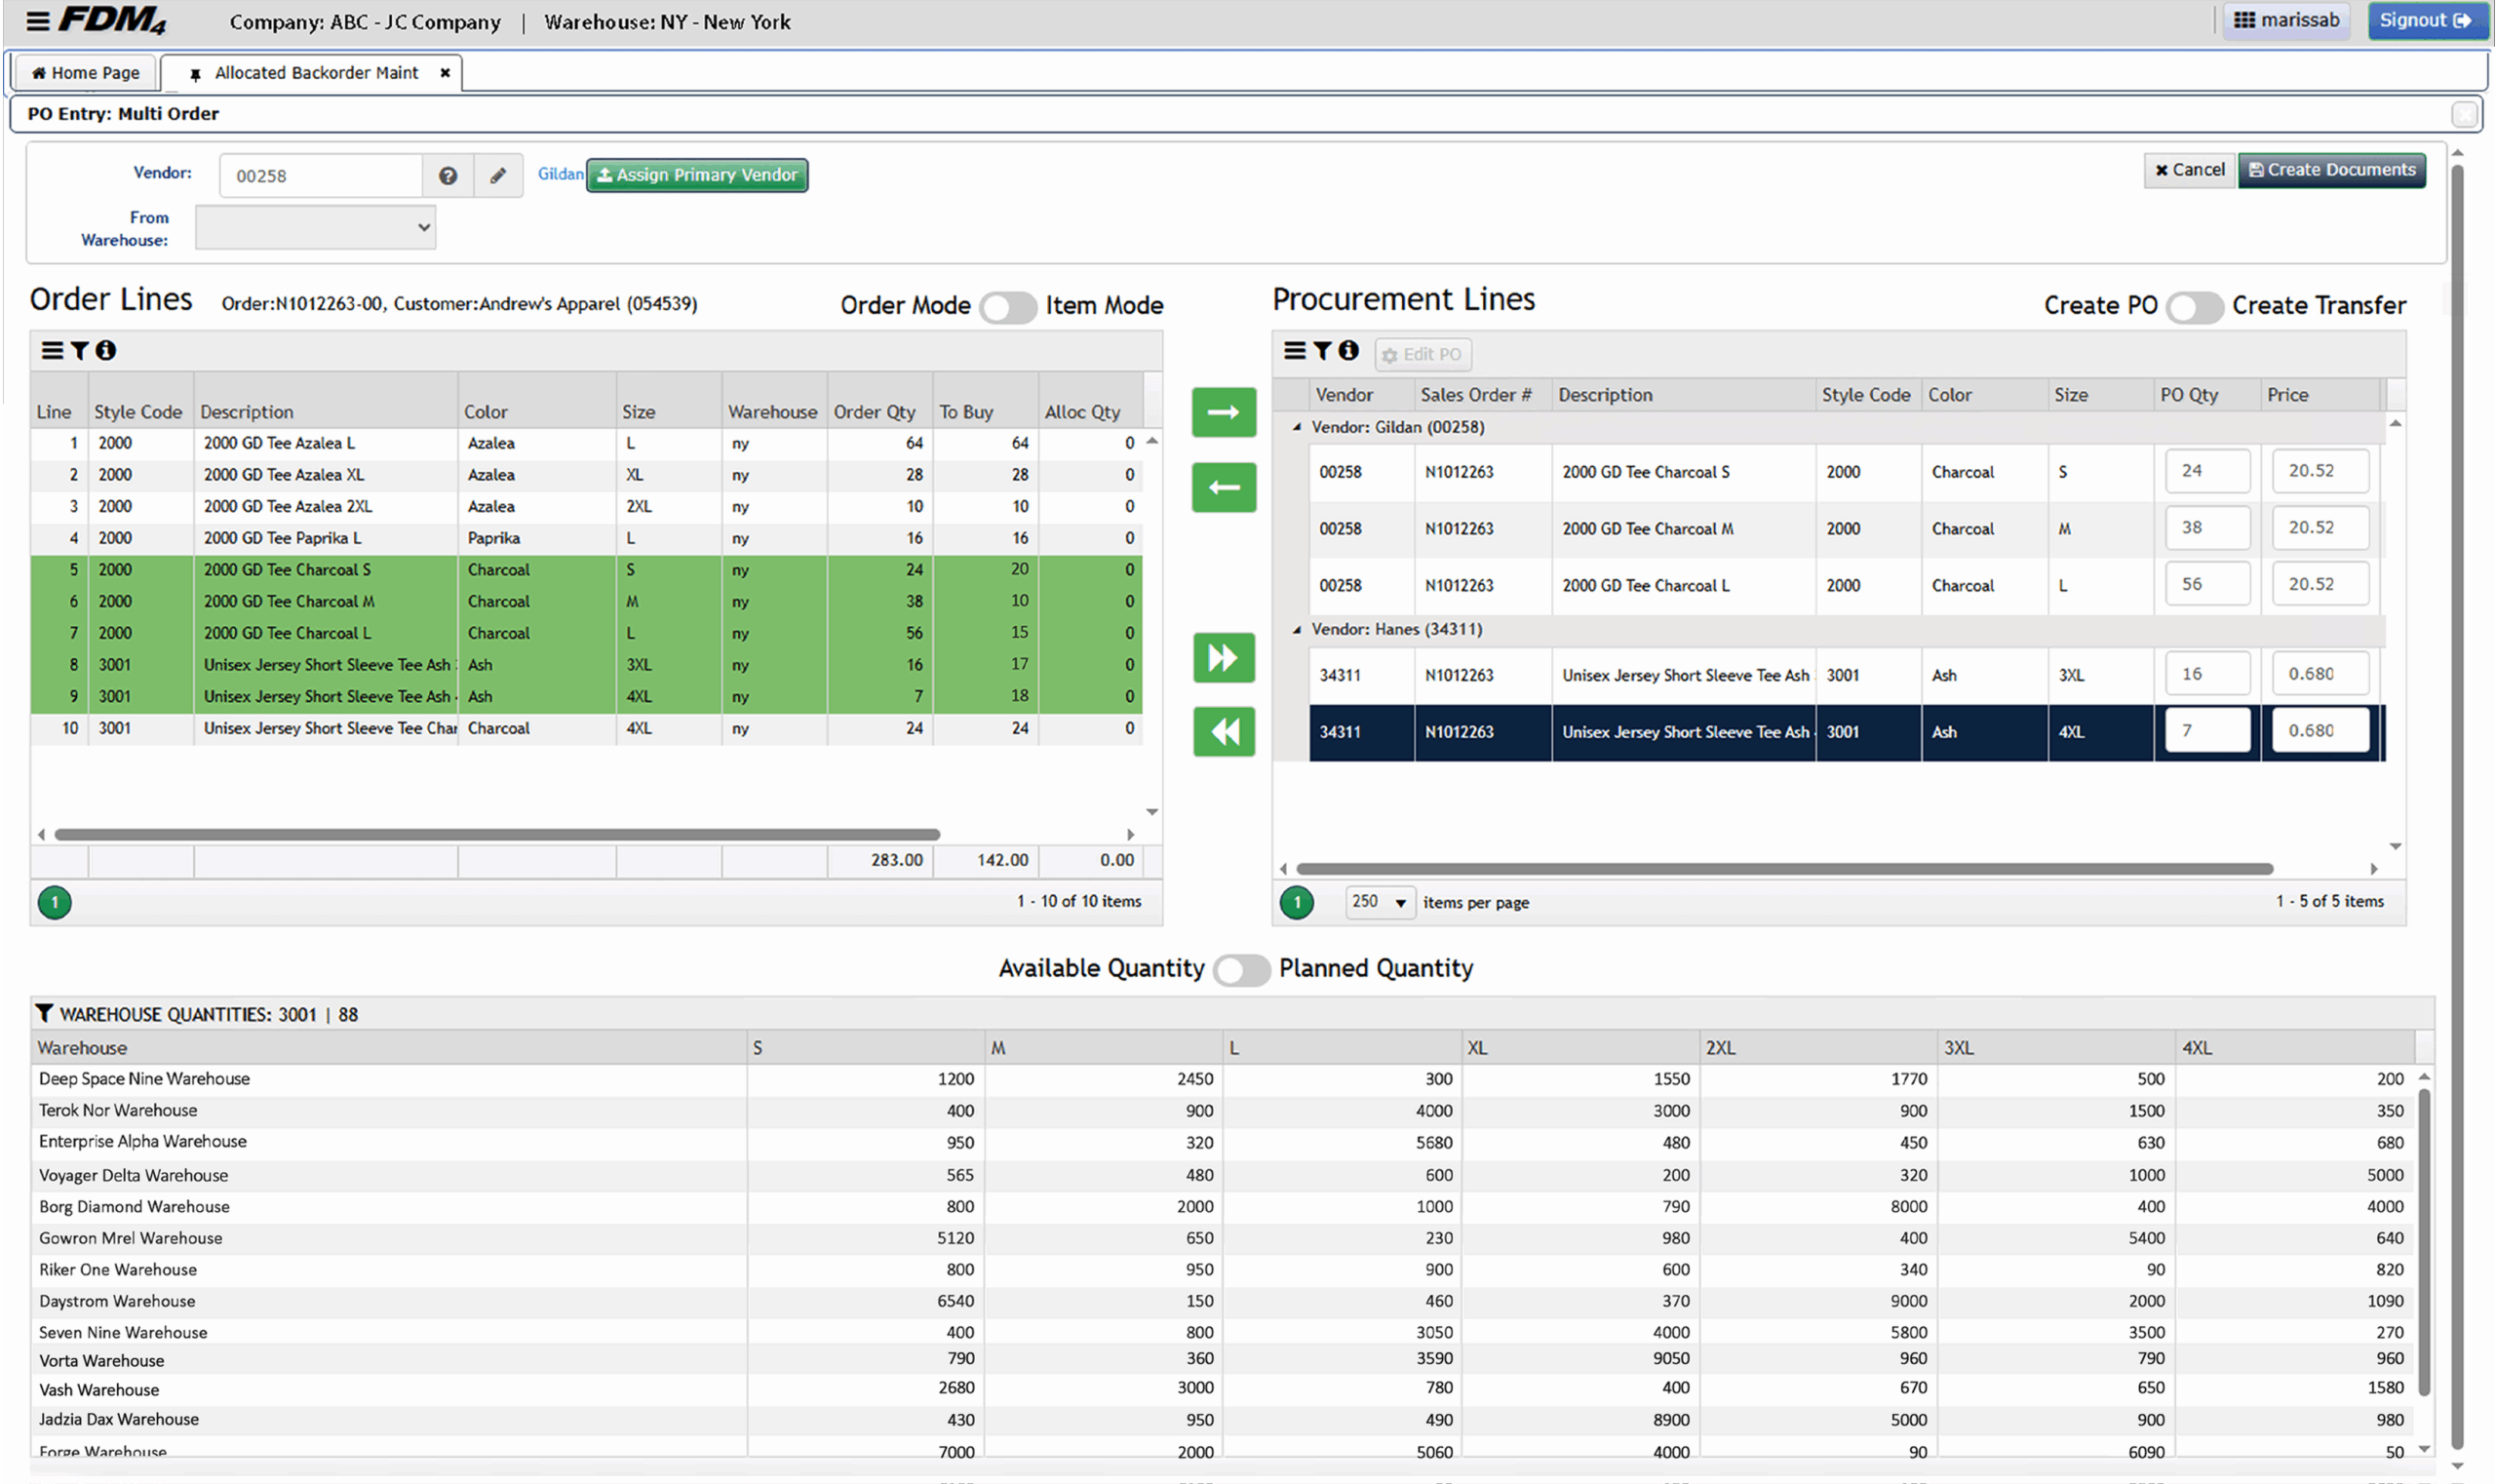This screenshot has height=1484, width=2496.
Task: Switch to the Home Page tab
Action: (86, 73)
